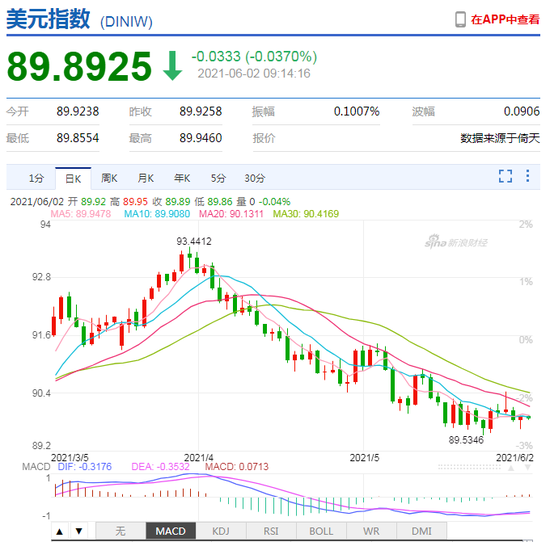This screenshot has height=542, width=550.
Task: Switch to the 周K chart tab
Action: click(109, 178)
